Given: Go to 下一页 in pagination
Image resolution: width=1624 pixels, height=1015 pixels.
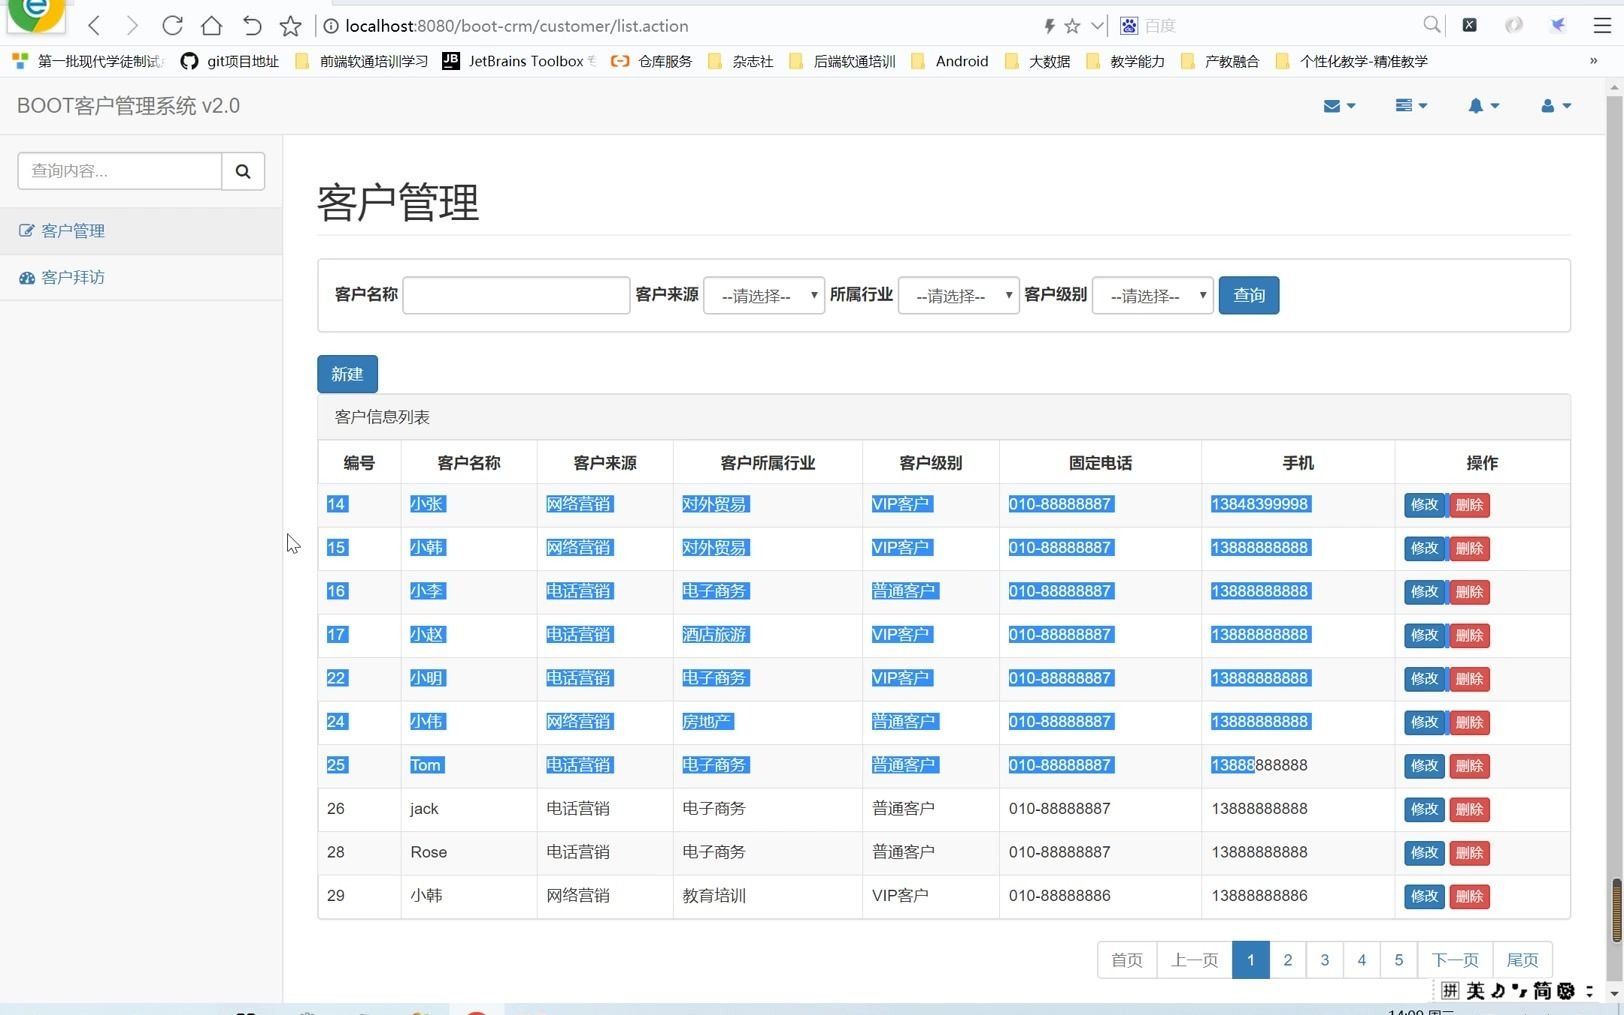Looking at the screenshot, I should pos(1455,960).
